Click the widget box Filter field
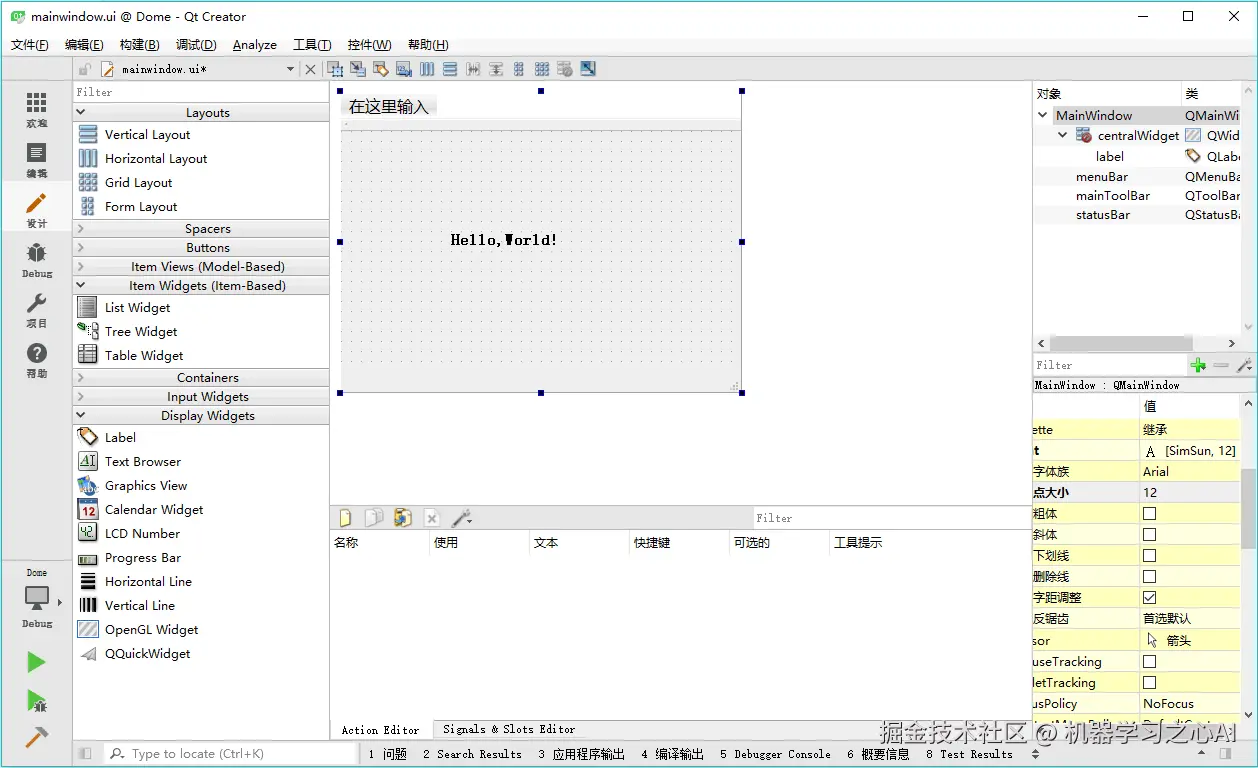This screenshot has height=768, width=1258. [x=201, y=92]
